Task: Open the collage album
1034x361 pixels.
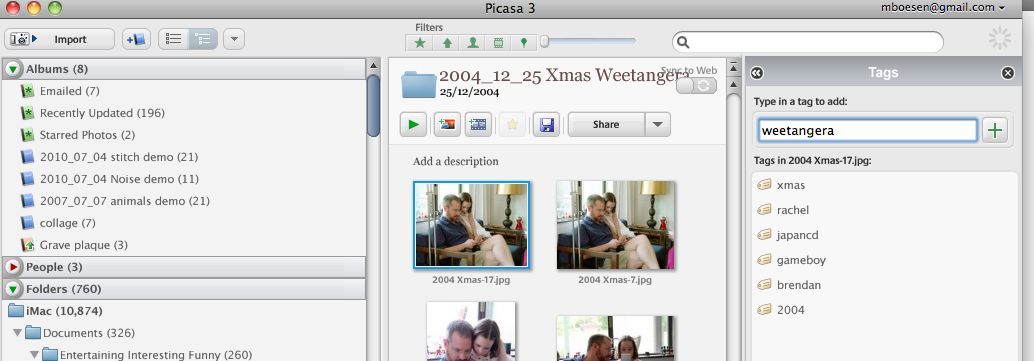Action: 67,223
